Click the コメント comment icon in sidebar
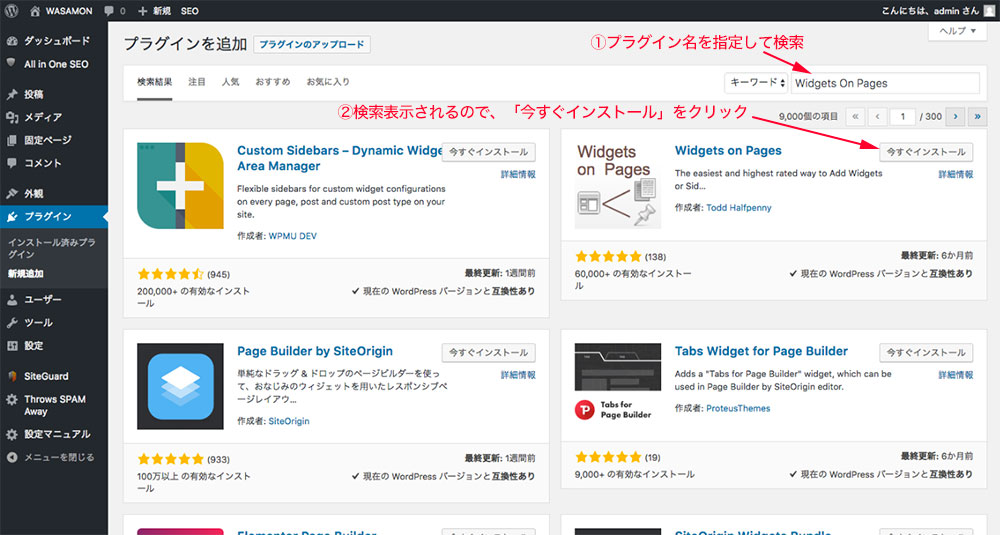Viewport: 1000px width, 535px height. [12, 163]
